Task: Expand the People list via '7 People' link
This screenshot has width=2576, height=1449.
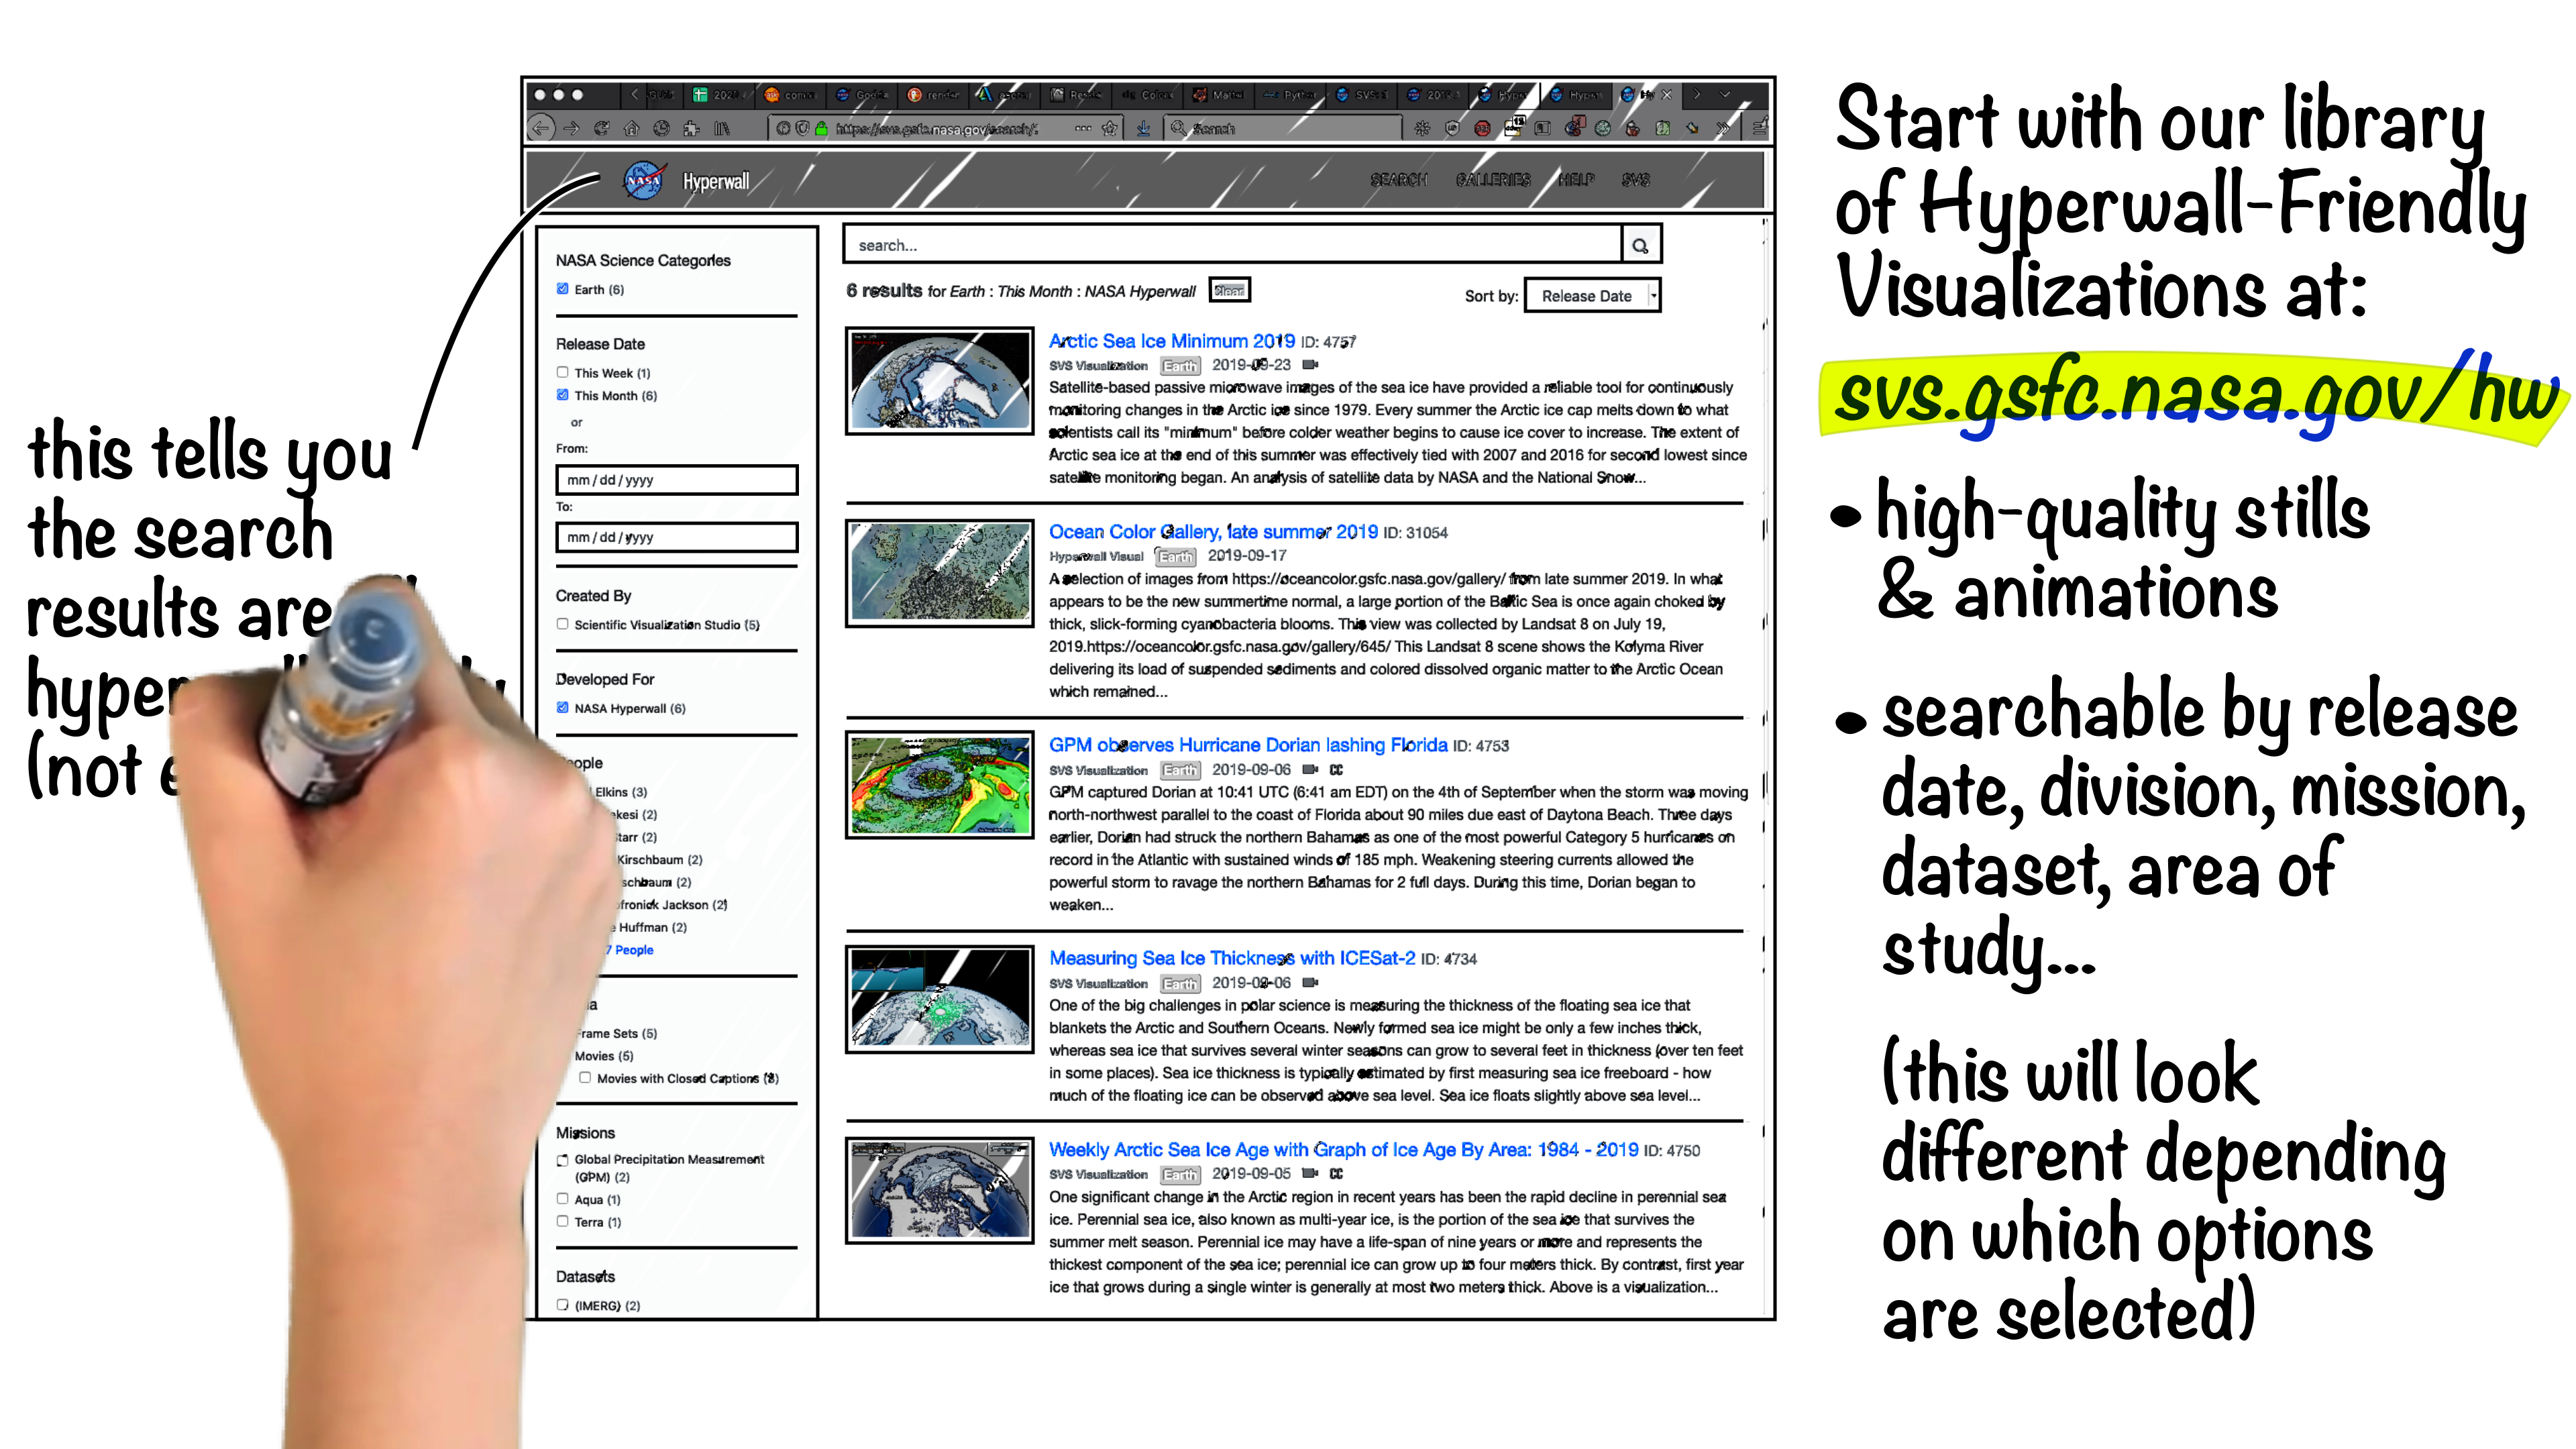Action: click(630, 950)
